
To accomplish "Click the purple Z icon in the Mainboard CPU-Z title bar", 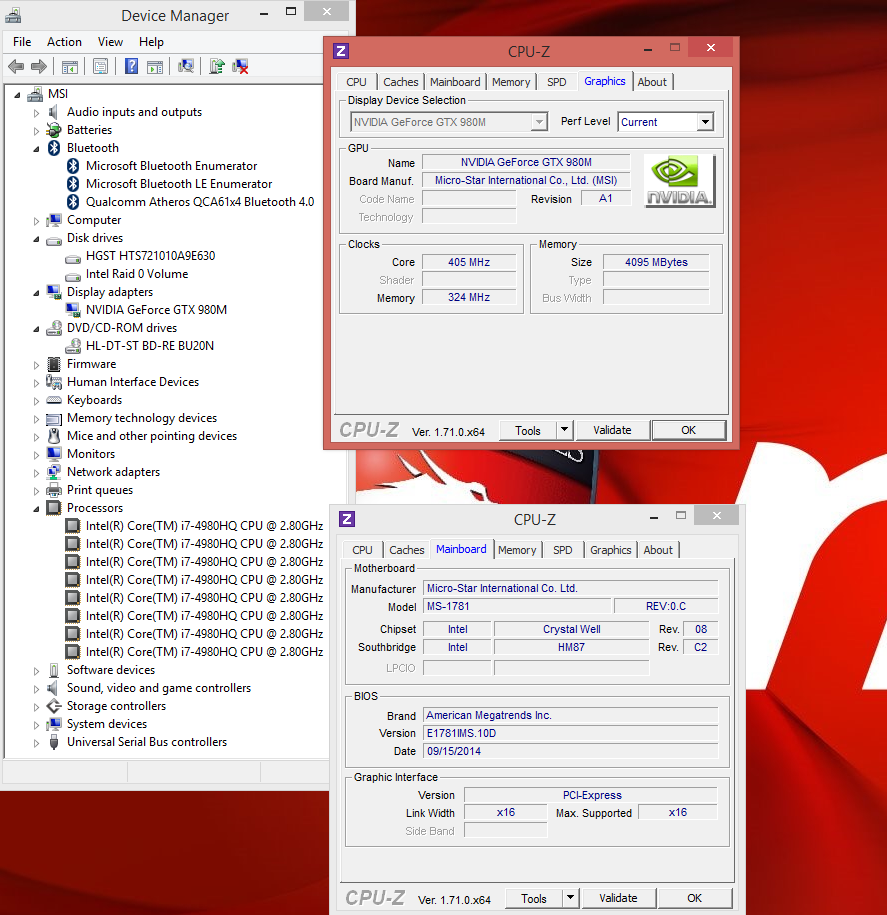I will [x=347, y=519].
